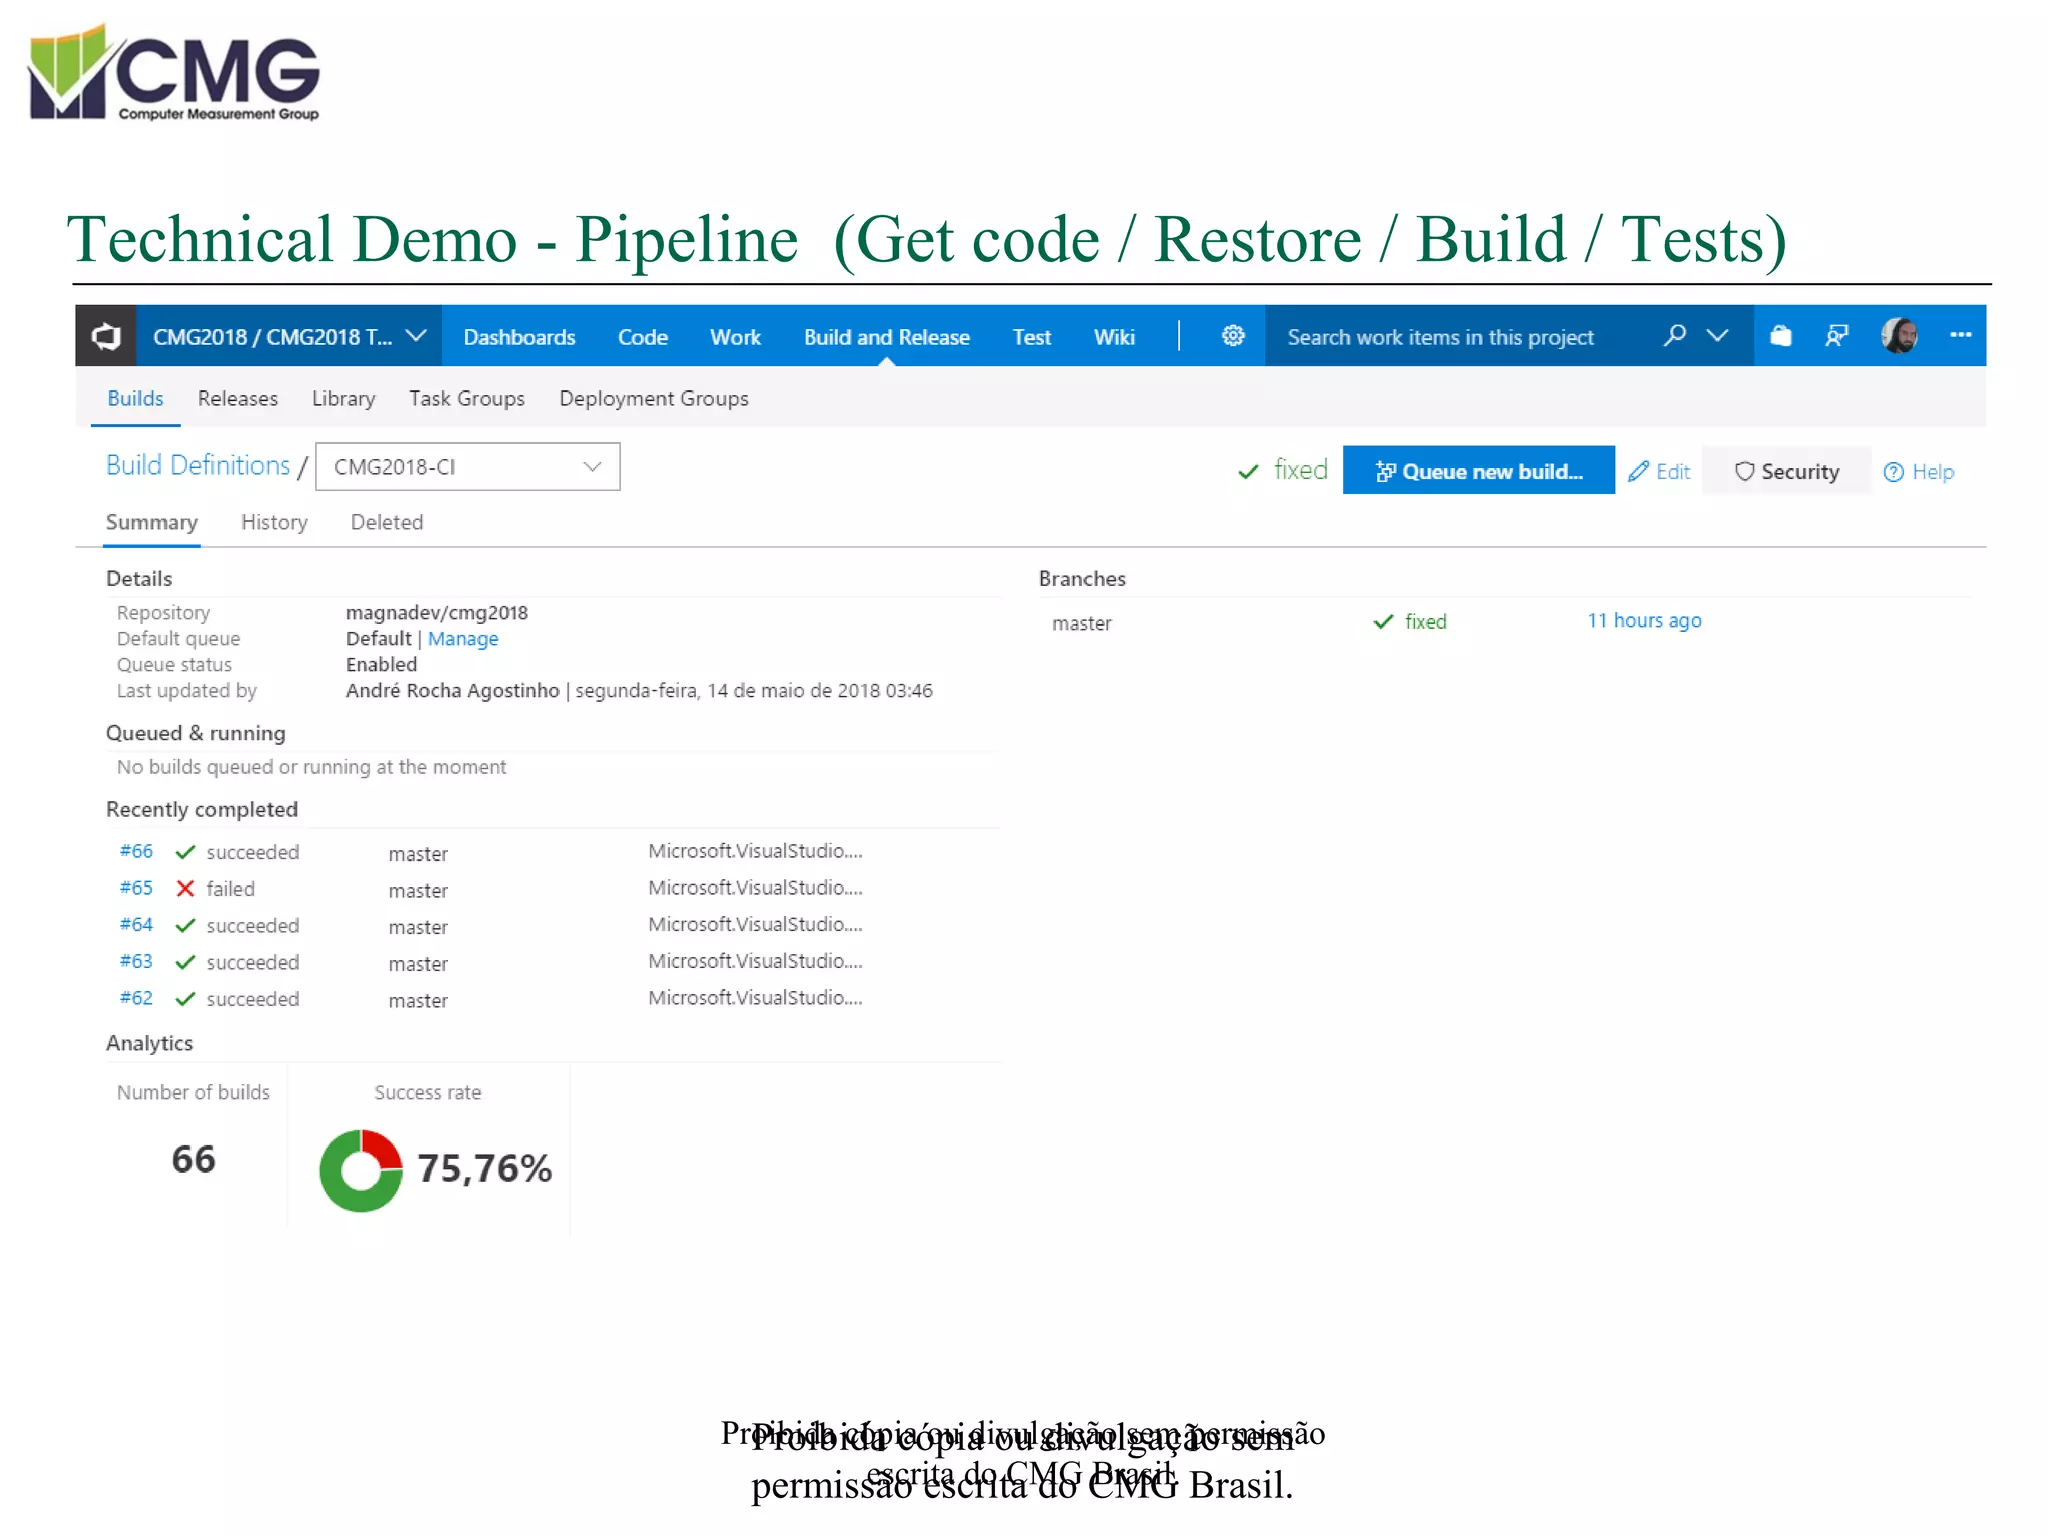
Task: Click the Microsoft.VisualStudio source for build #66
Action: pos(755,851)
